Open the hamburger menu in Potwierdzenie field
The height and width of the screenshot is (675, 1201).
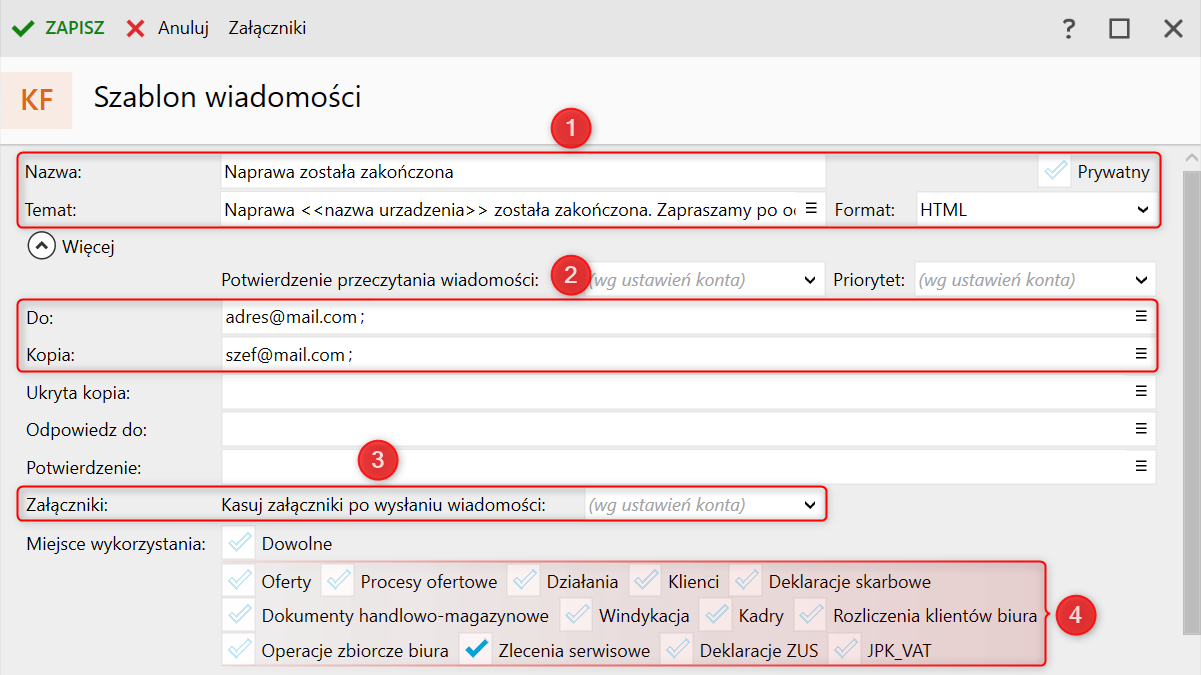coord(1141,465)
